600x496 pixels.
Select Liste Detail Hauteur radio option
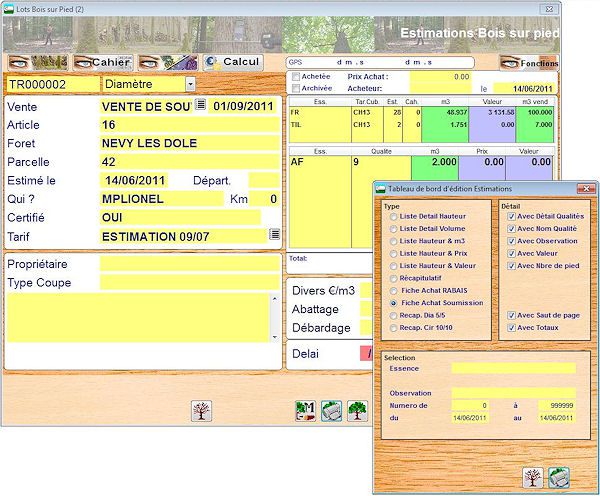tap(393, 217)
